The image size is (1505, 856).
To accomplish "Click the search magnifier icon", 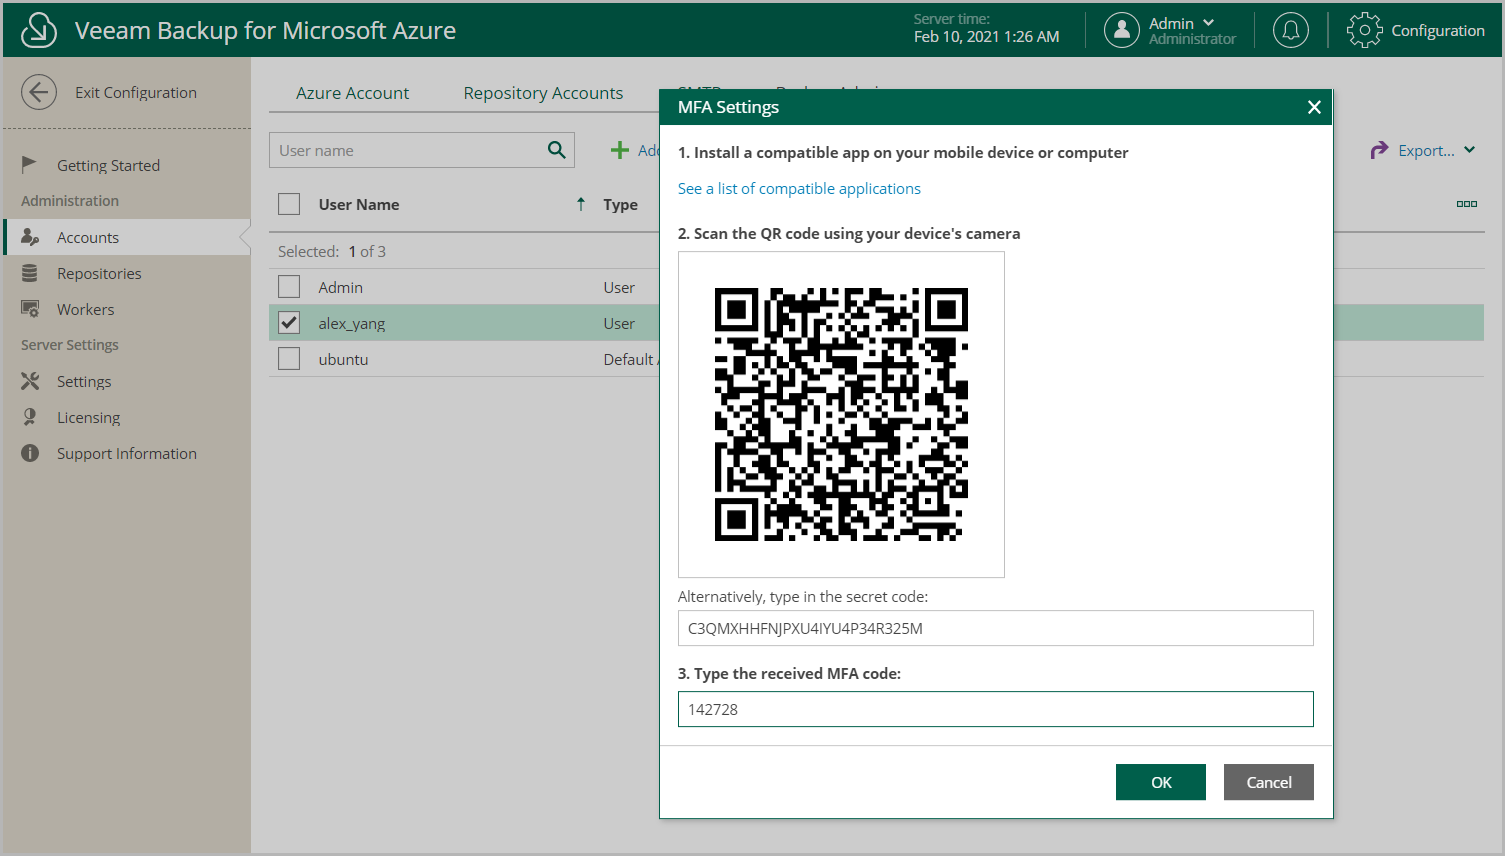I will click(x=557, y=150).
